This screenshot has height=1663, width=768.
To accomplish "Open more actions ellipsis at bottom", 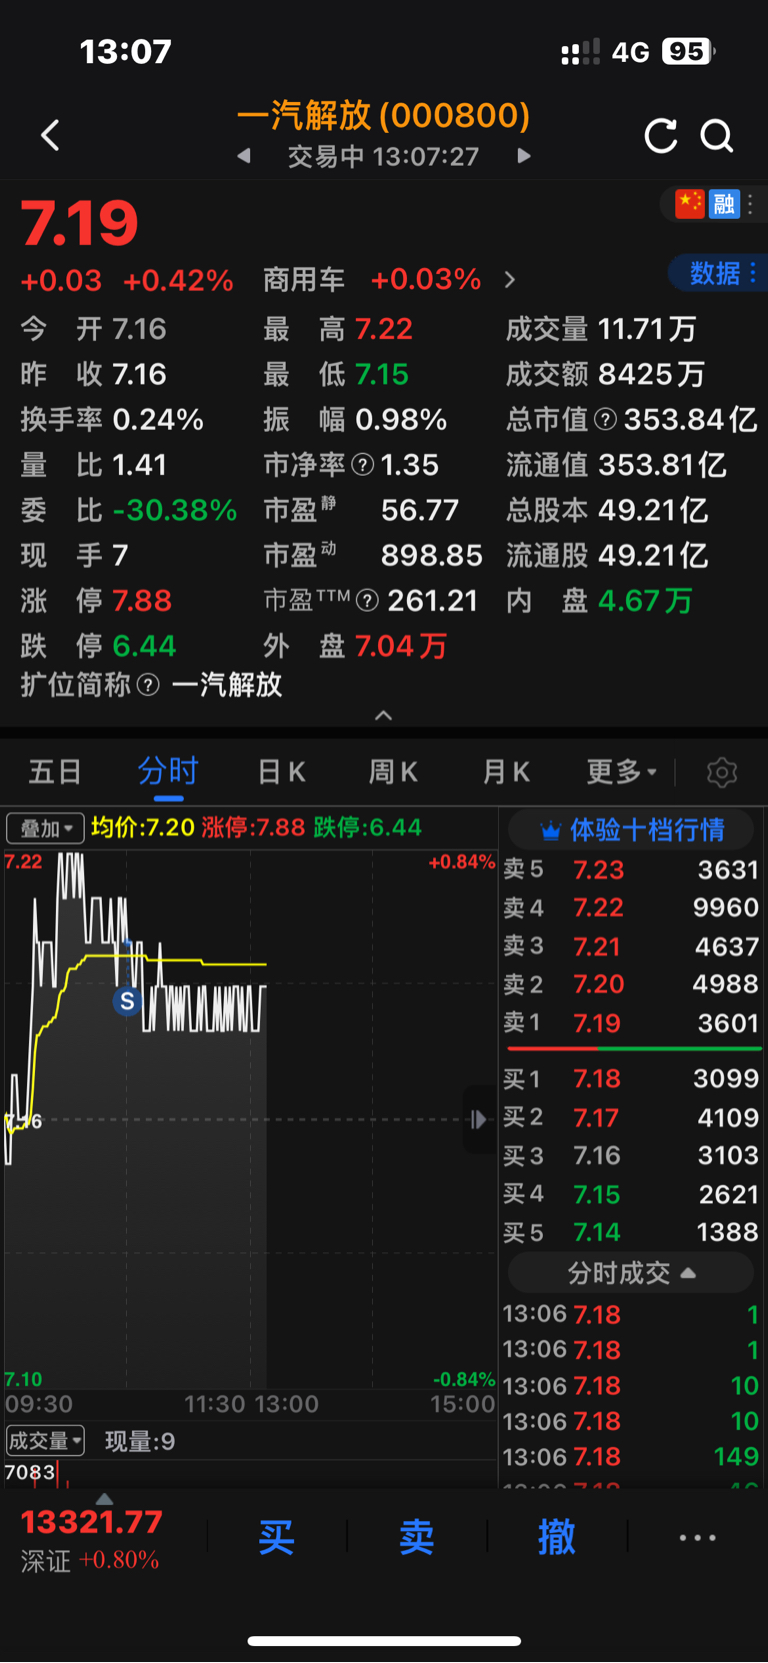I will tap(697, 1538).
